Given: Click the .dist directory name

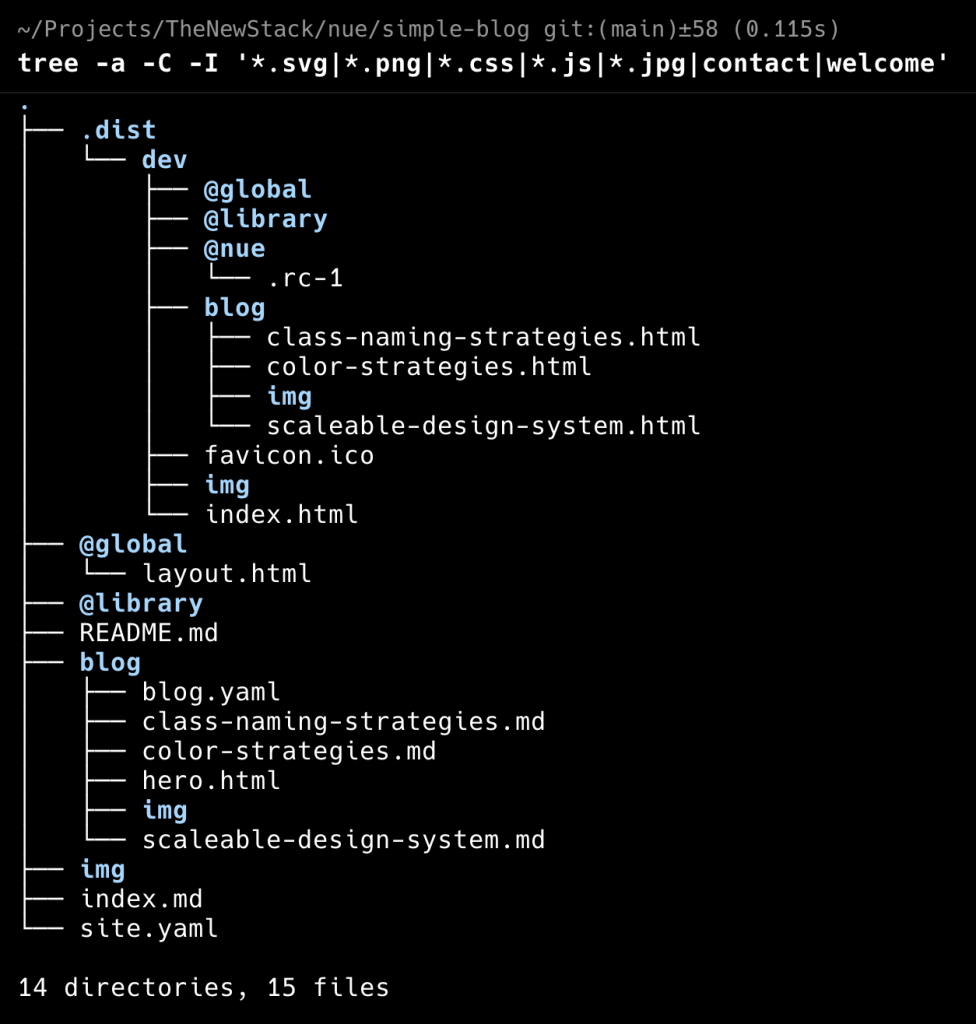Looking at the screenshot, I should [118, 130].
